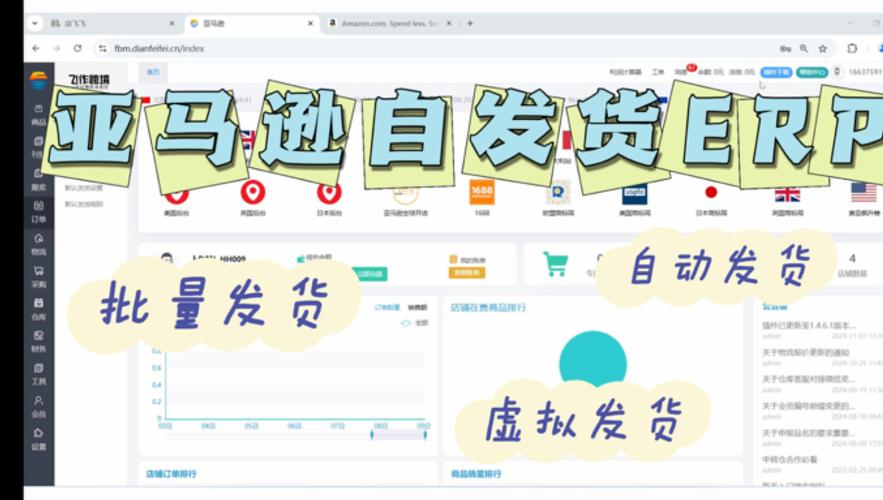This screenshot has height=500, width=883.
Task: Click the password key icon in address bar
Action: point(786,48)
